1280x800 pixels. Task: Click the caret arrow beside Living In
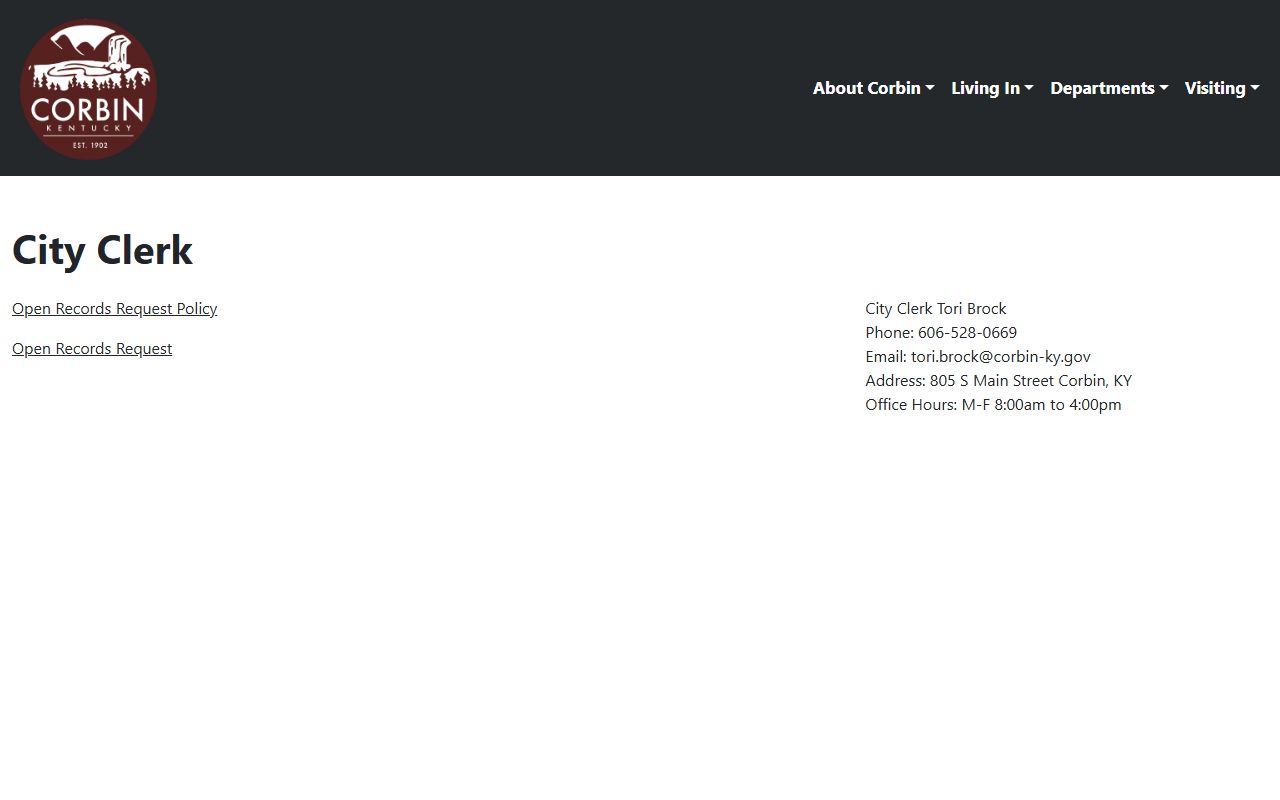1029,89
